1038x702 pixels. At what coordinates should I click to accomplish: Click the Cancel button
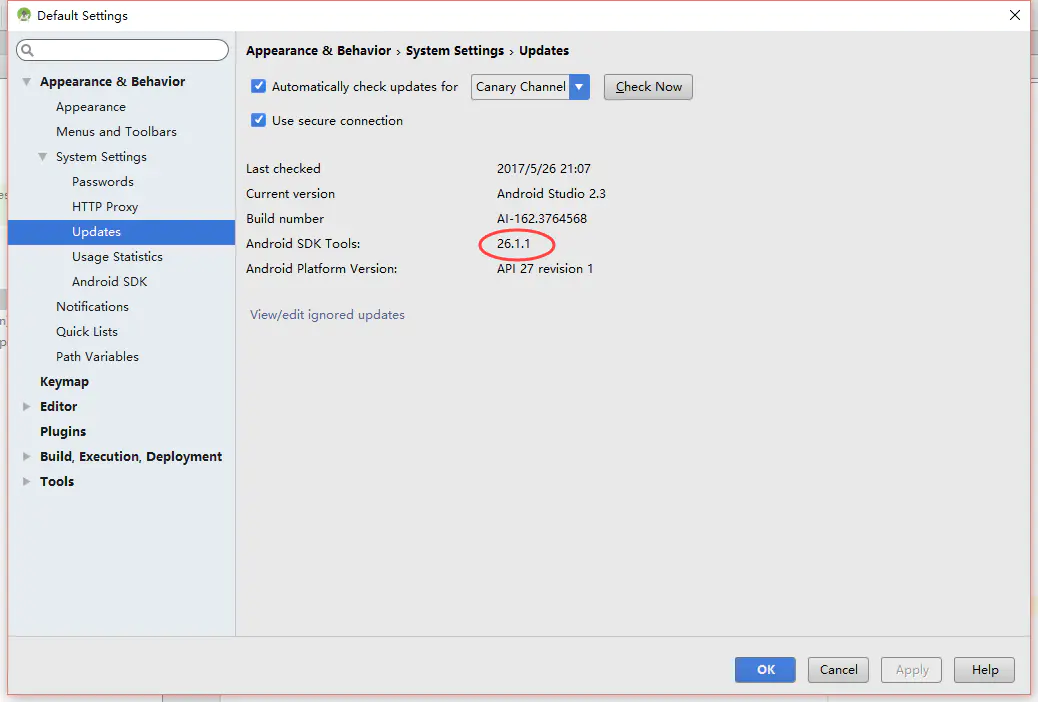point(838,670)
